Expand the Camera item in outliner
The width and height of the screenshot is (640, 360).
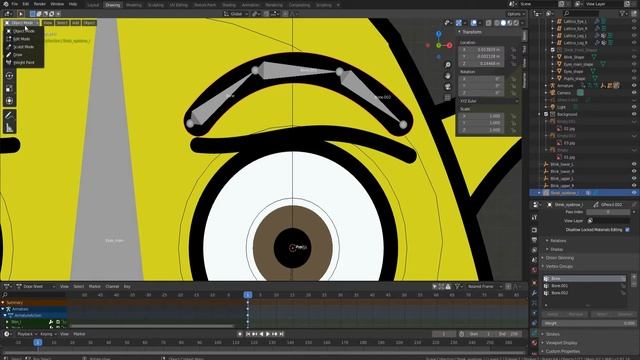coord(546,93)
